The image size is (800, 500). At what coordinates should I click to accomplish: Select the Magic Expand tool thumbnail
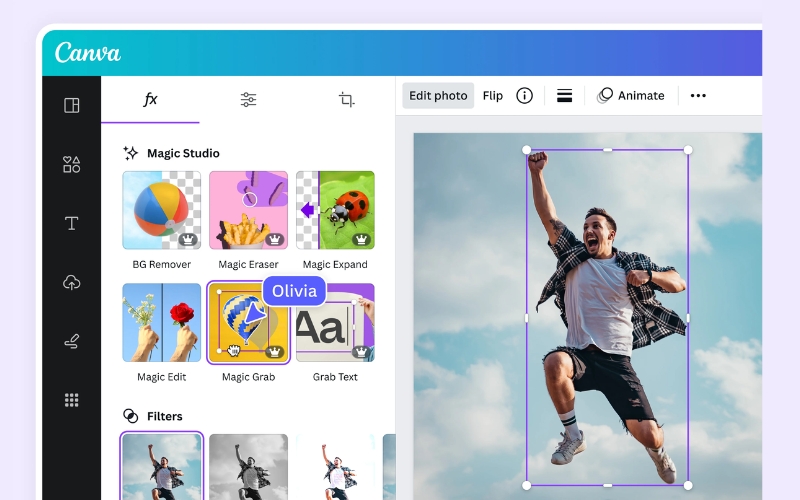pos(335,210)
